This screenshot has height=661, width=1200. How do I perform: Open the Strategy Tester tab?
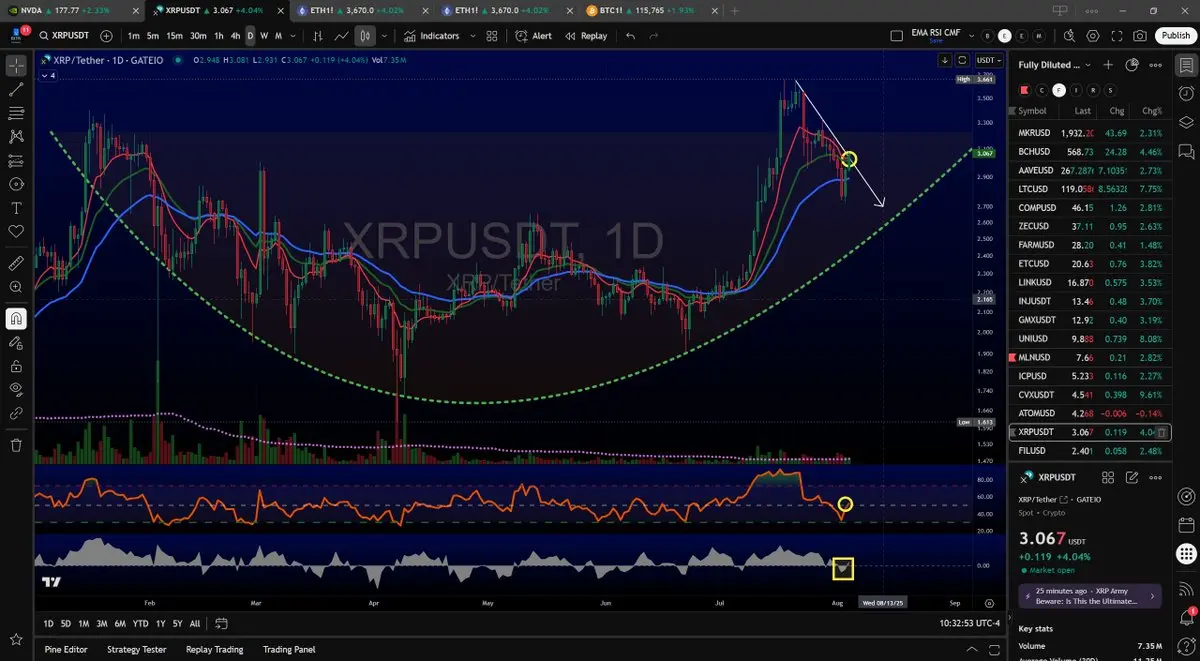point(137,649)
